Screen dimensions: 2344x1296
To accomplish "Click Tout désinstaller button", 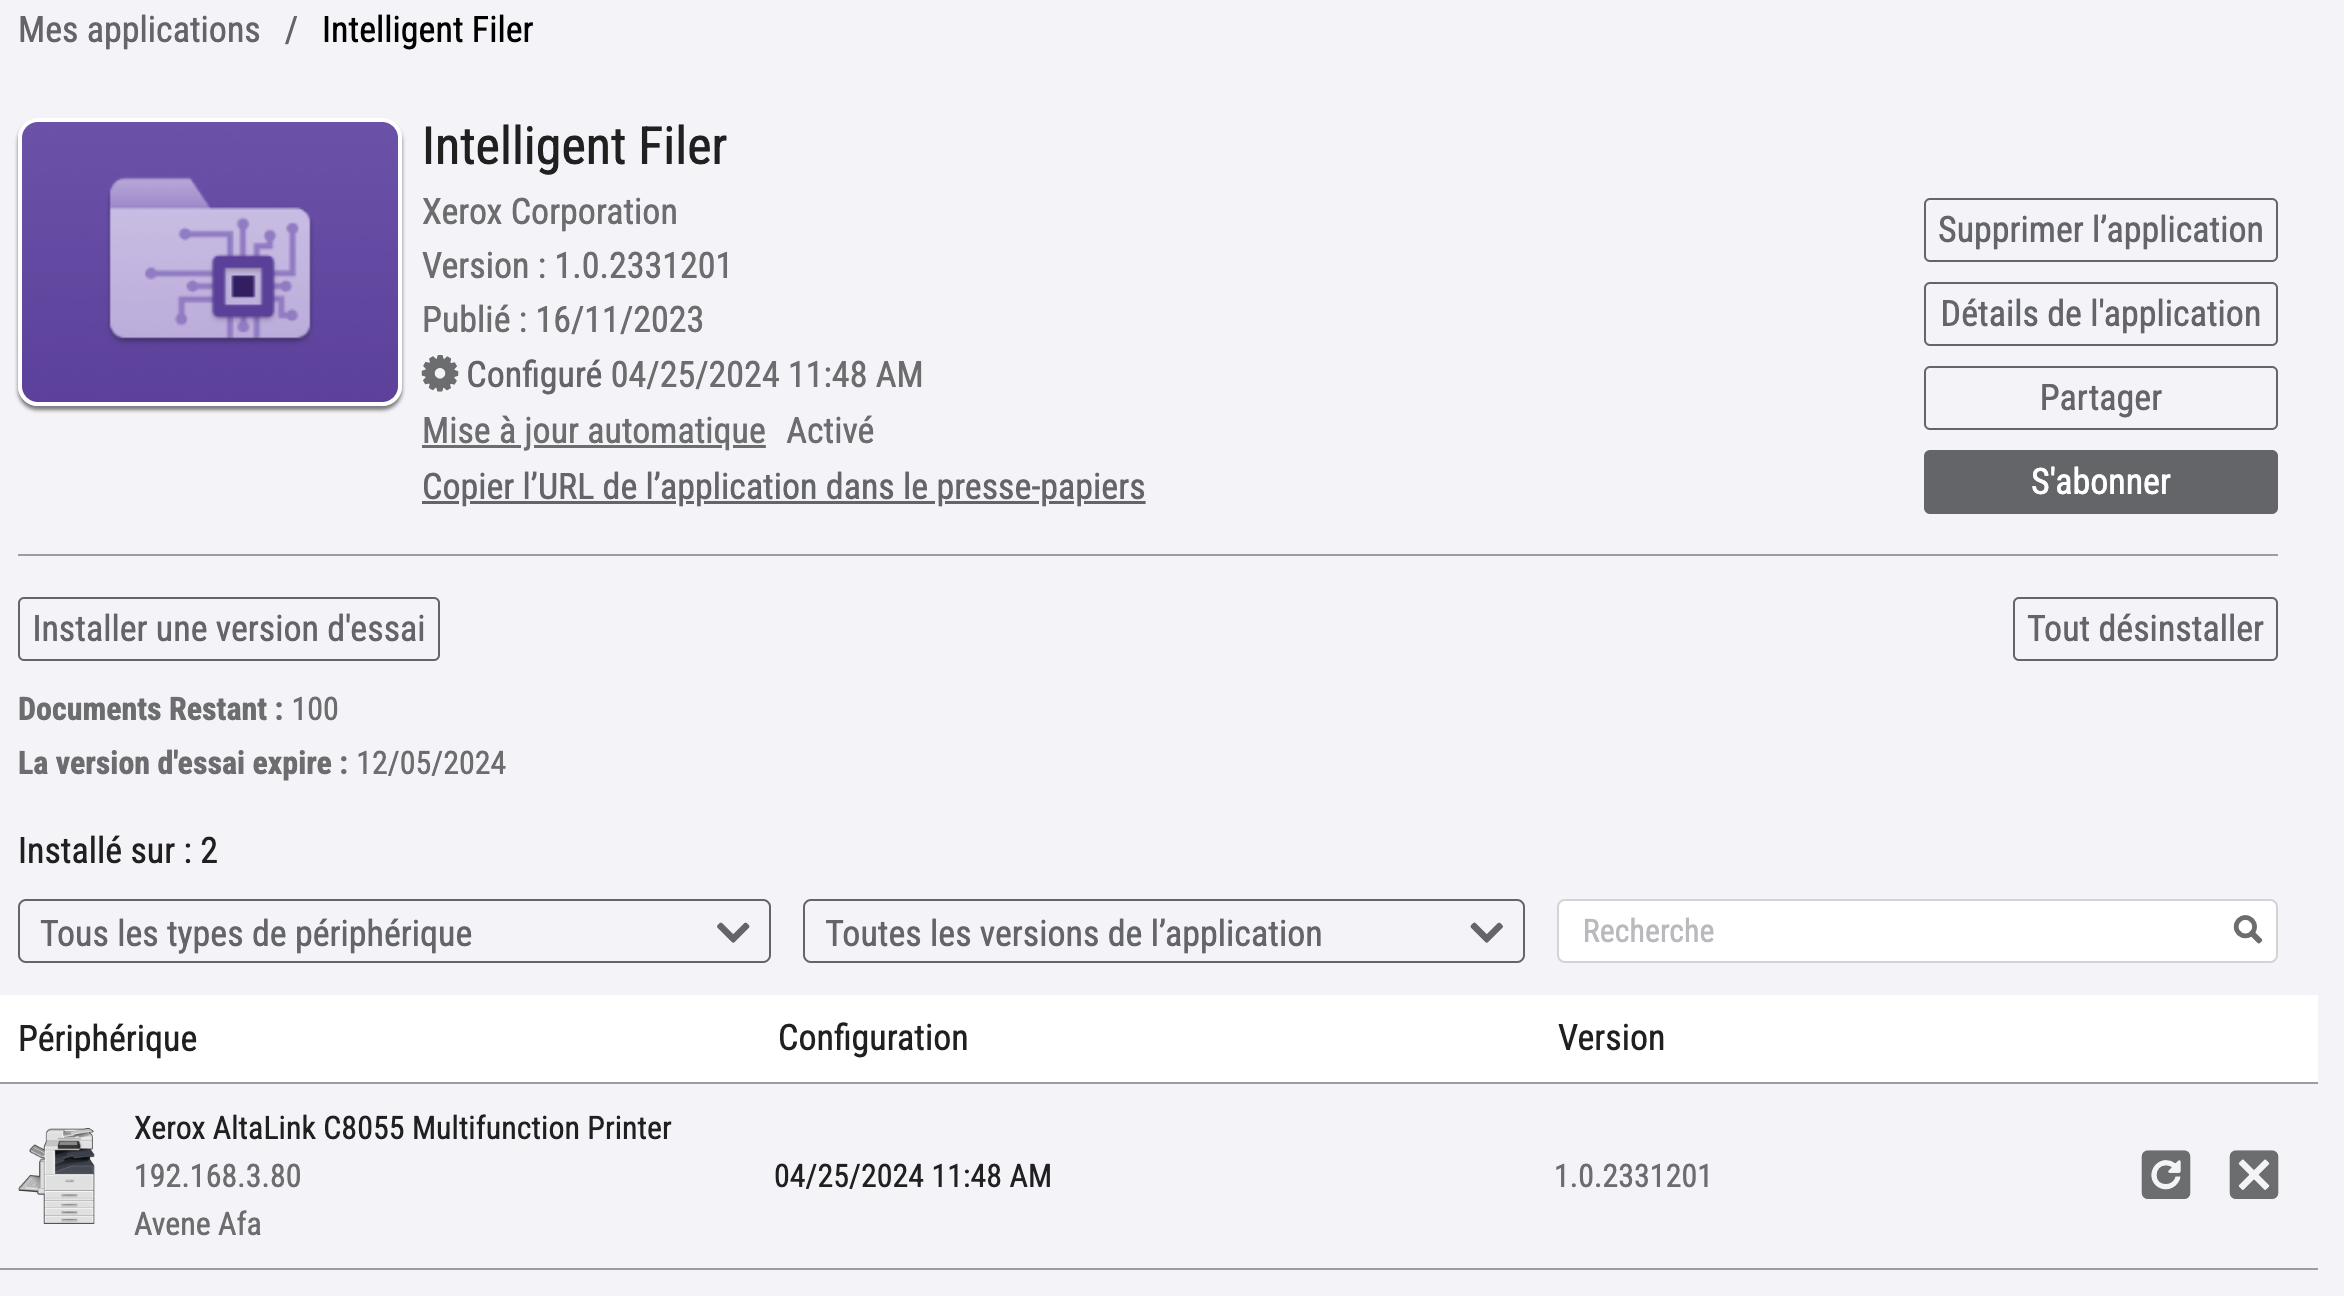I will click(x=2145, y=629).
